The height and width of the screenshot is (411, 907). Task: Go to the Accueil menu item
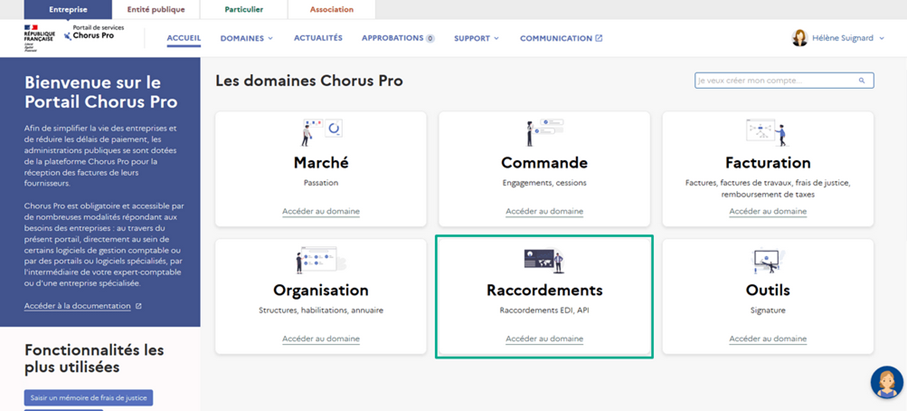(x=184, y=38)
